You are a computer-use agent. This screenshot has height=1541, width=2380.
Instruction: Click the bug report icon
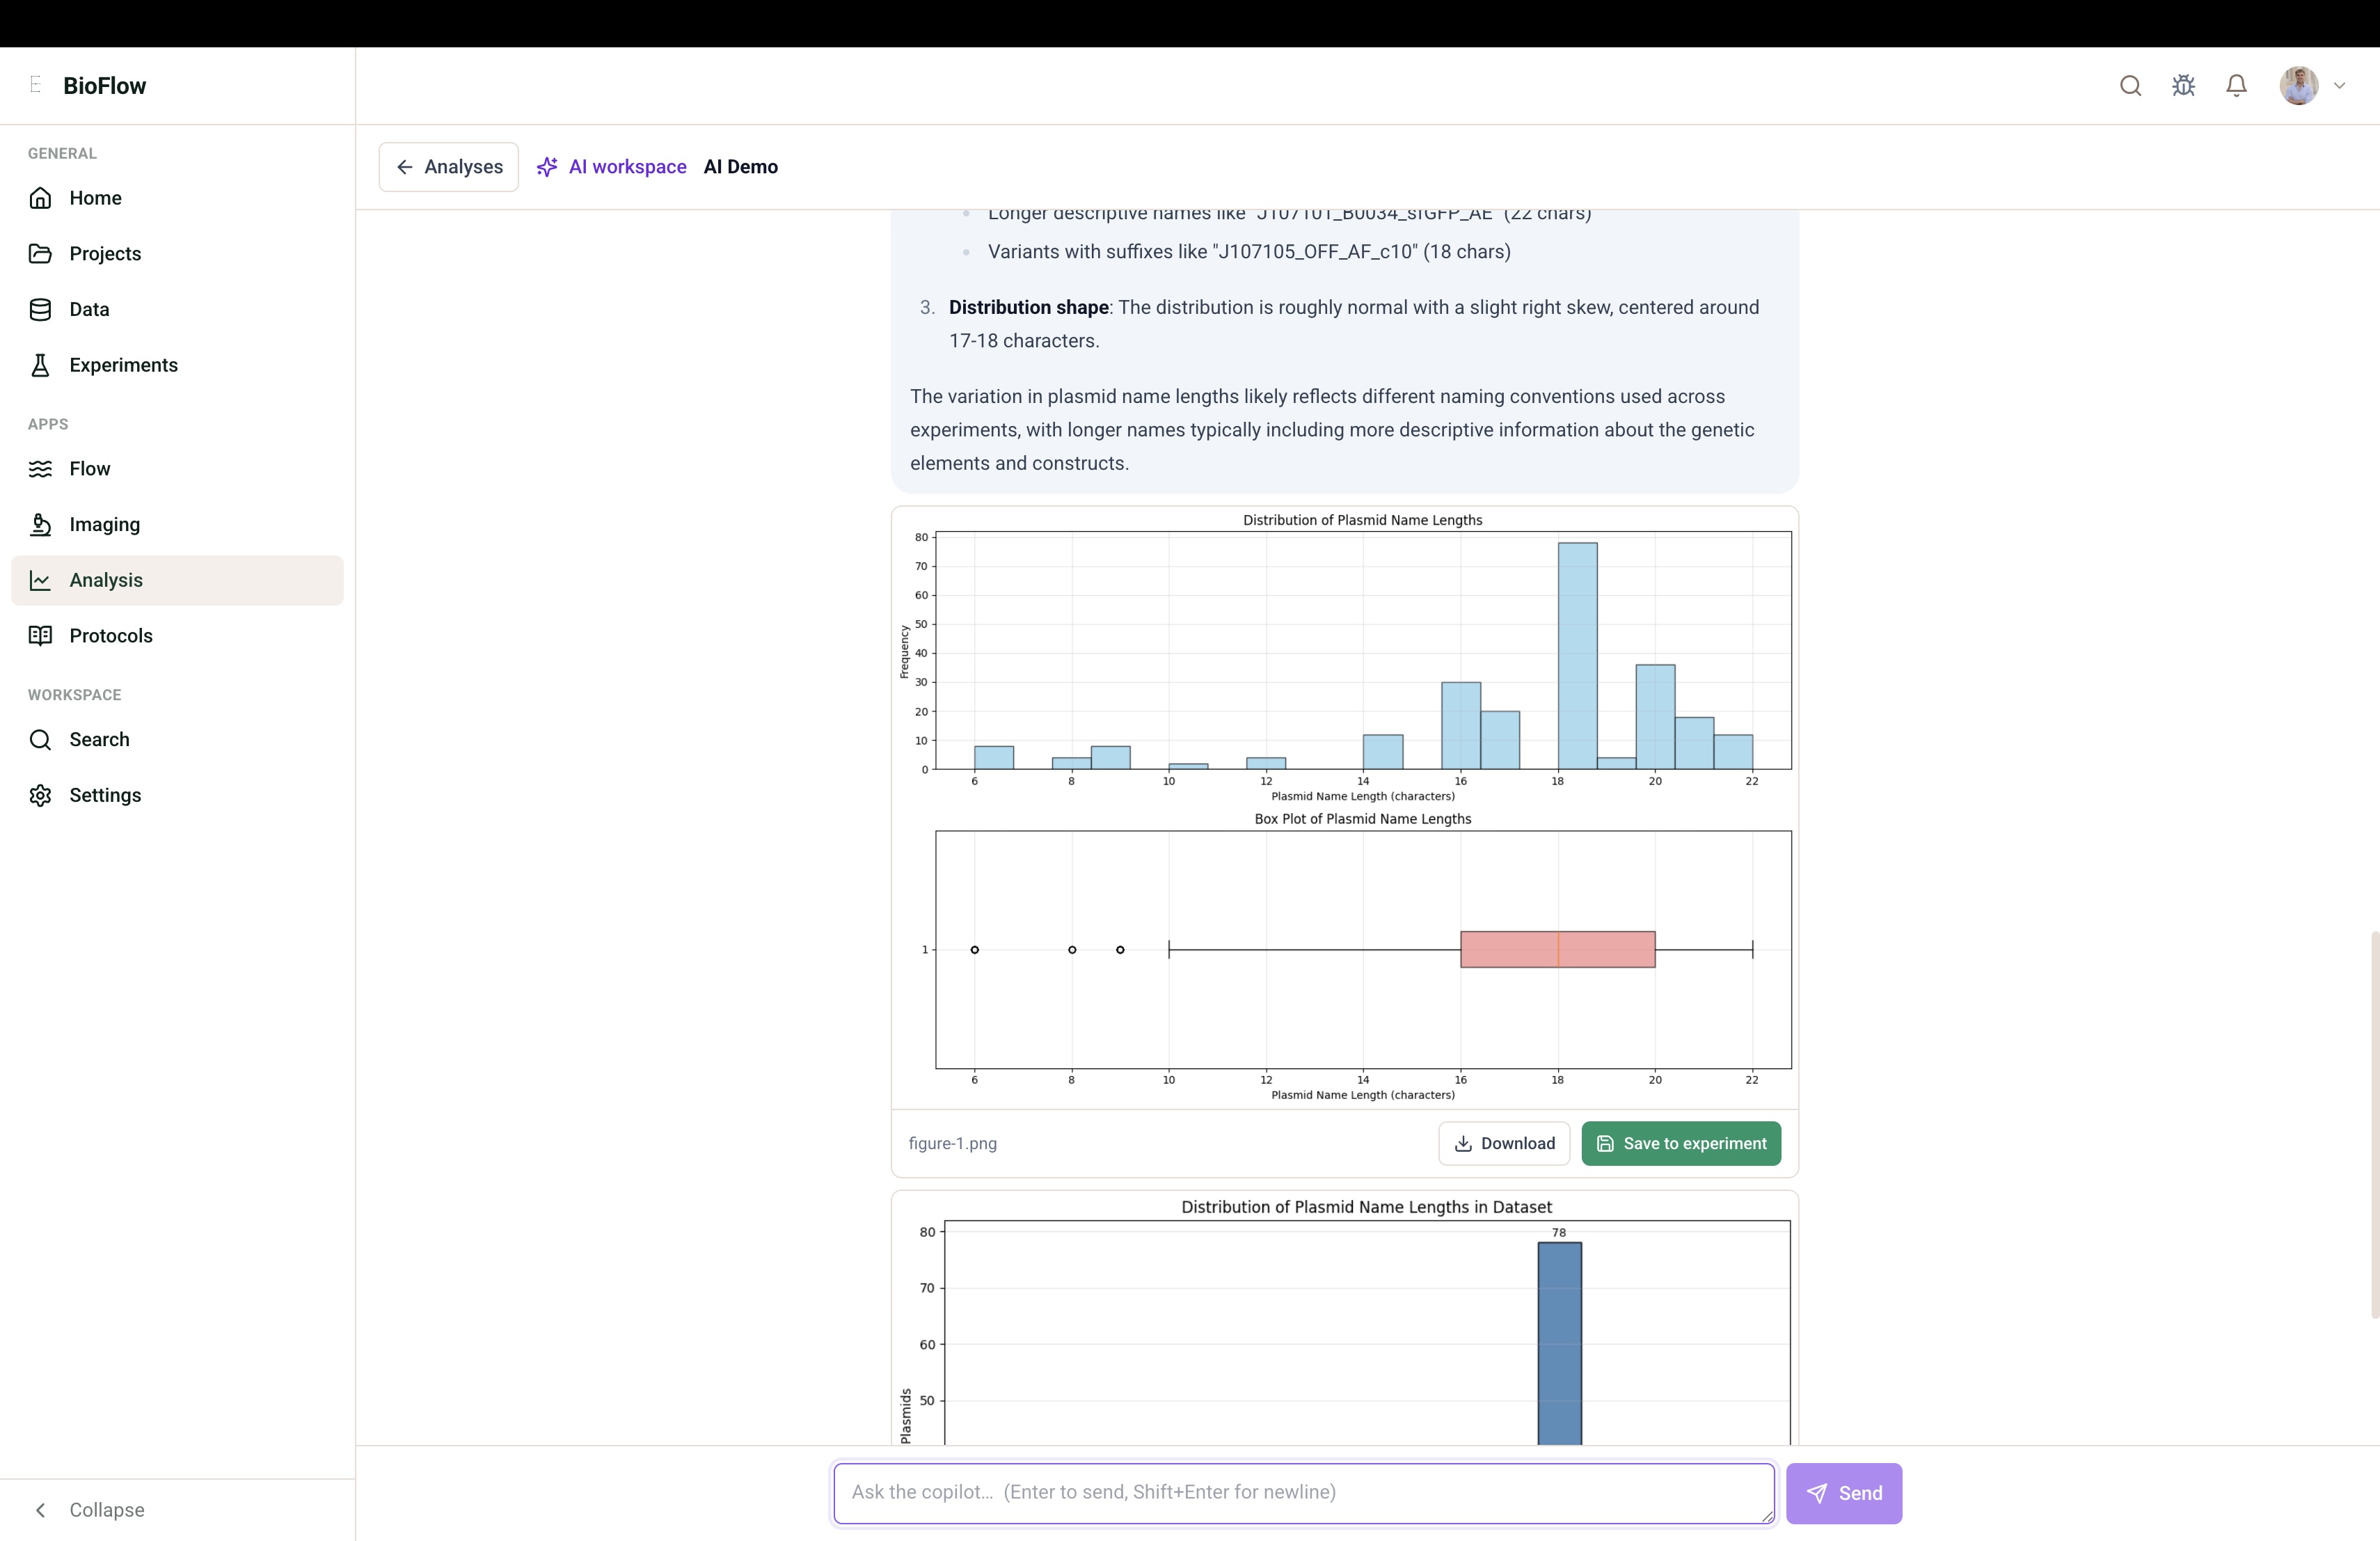pyautogui.click(x=2183, y=86)
